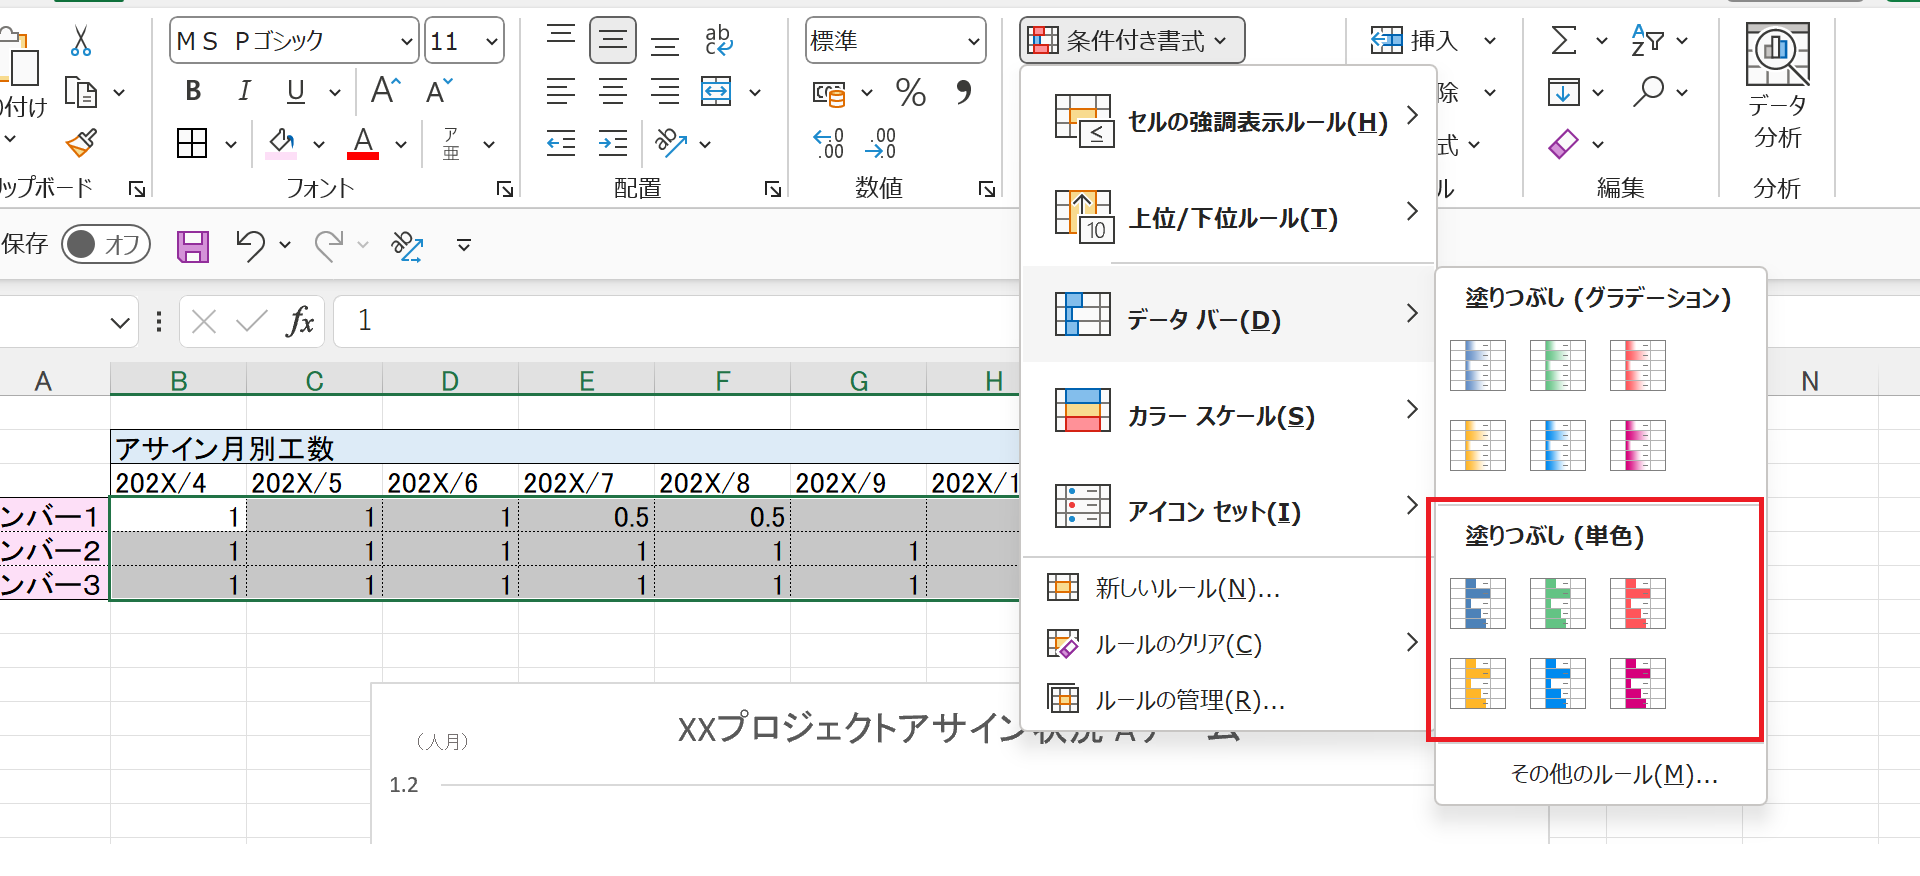Toggle center horizontal alignment
The image size is (1920, 876).
tap(612, 92)
